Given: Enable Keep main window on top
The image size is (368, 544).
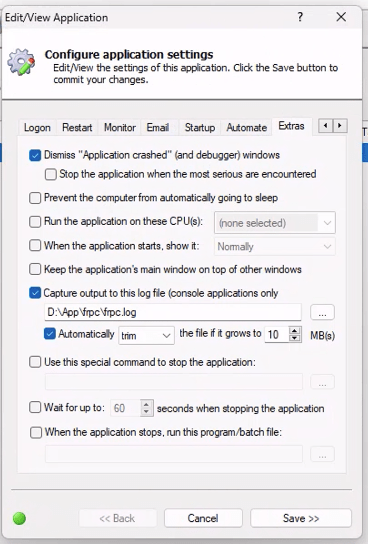Looking at the screenshot, I should pyautogui.click(x=35, y=269).
